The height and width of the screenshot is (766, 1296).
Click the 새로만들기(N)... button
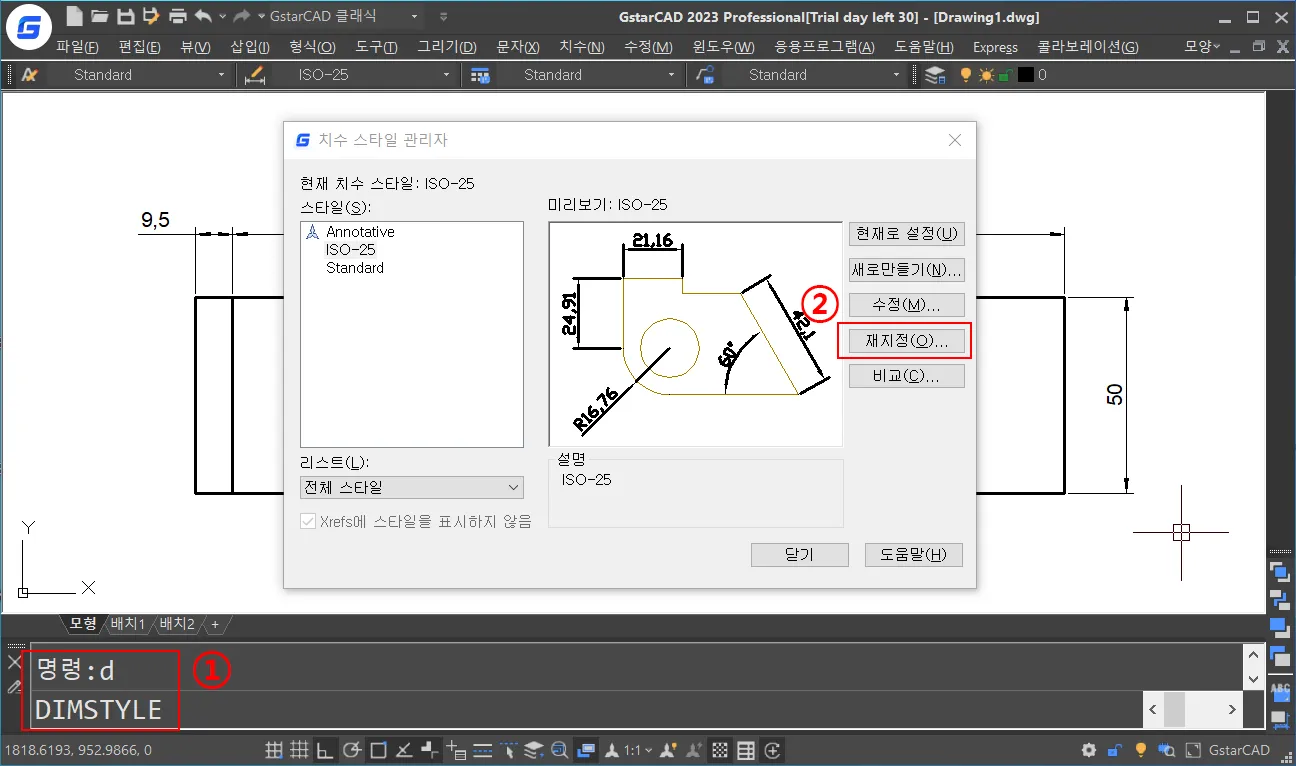(x=906, y=270)
